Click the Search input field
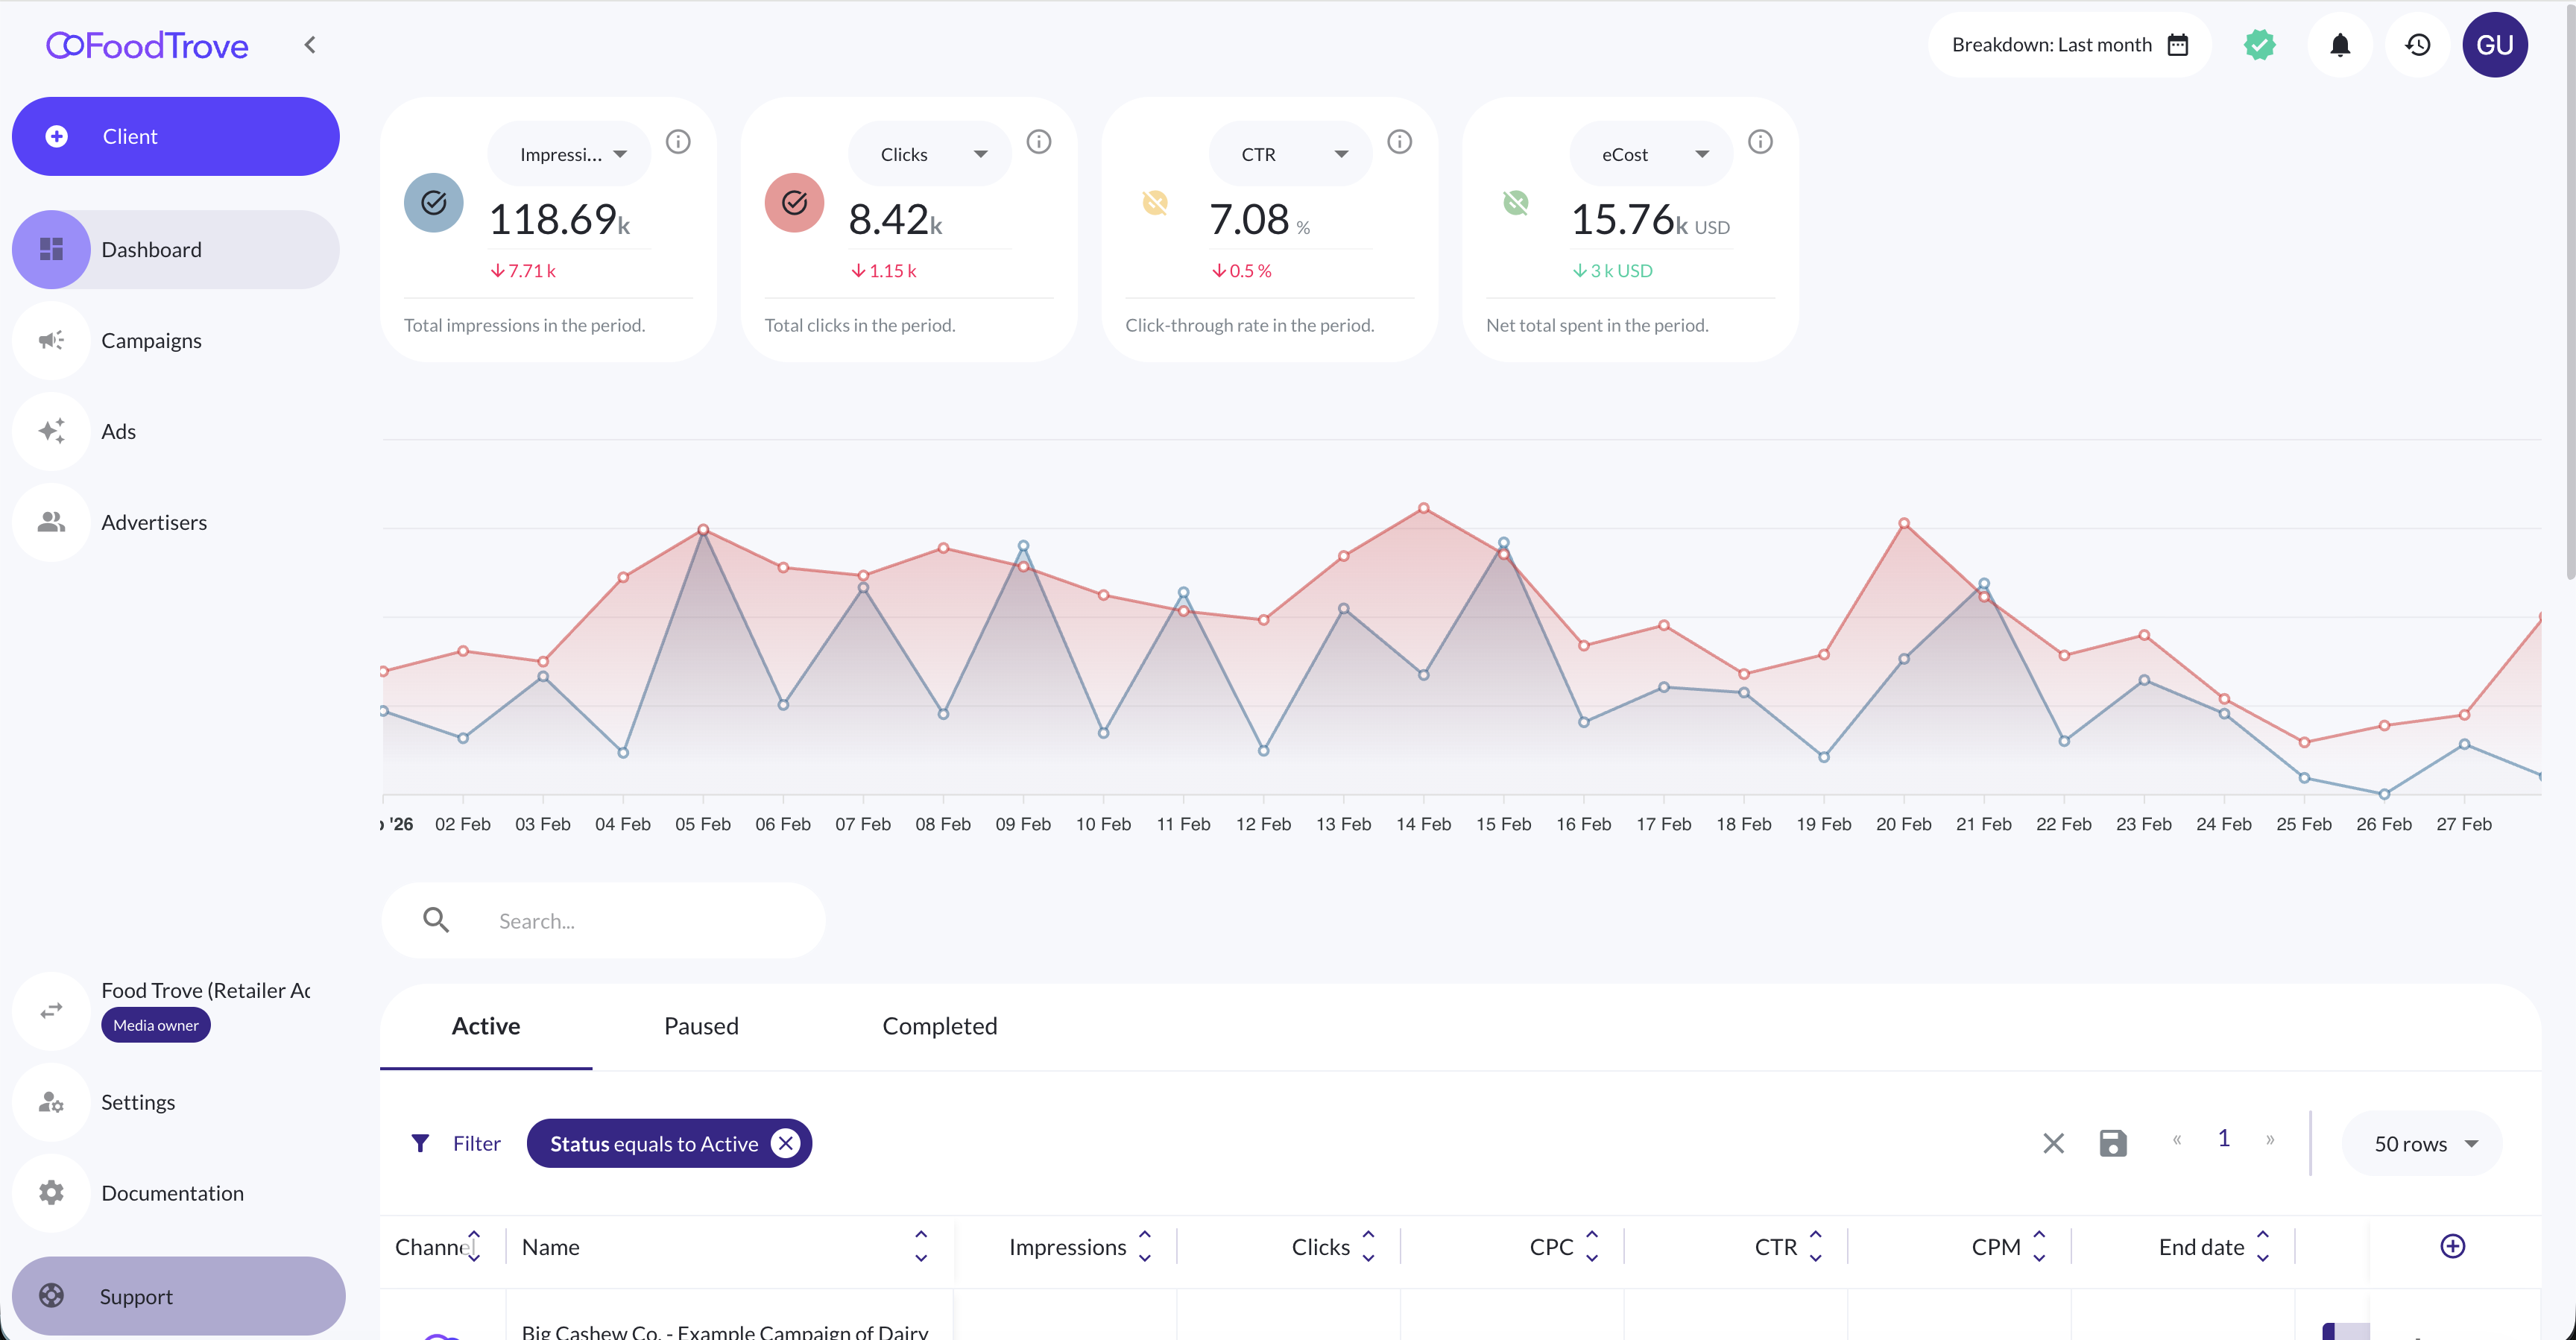This screenshot has height=1340, width=2576. [x=640, y=921]
